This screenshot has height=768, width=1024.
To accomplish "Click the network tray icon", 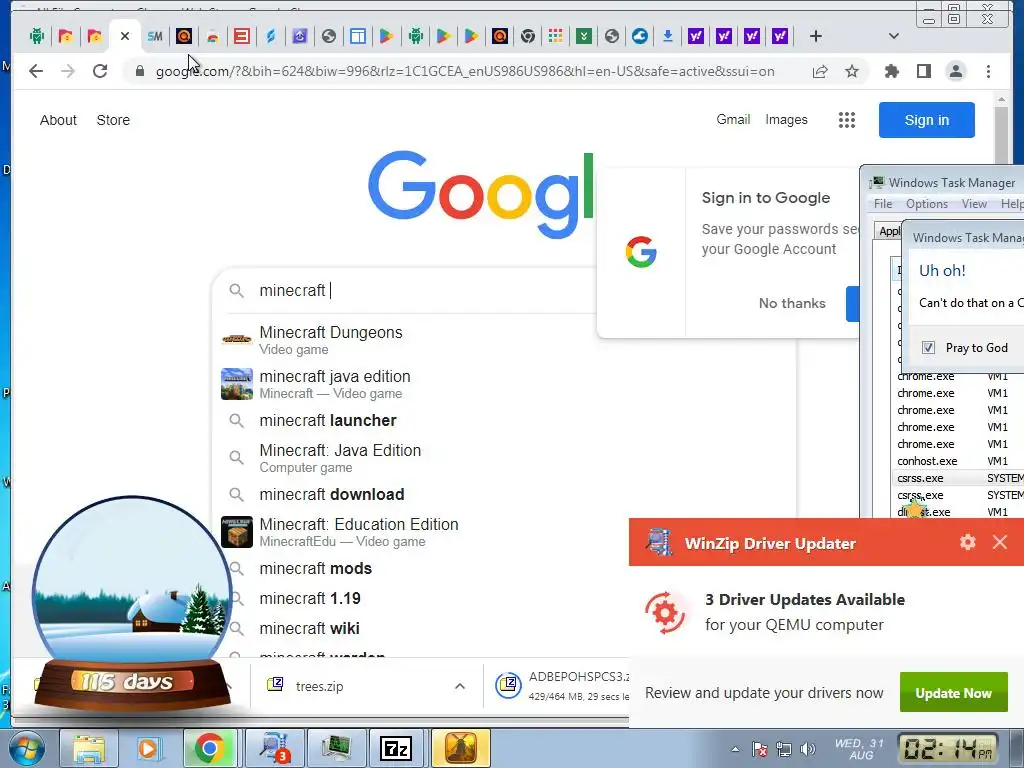I will [x=784, y=749].
